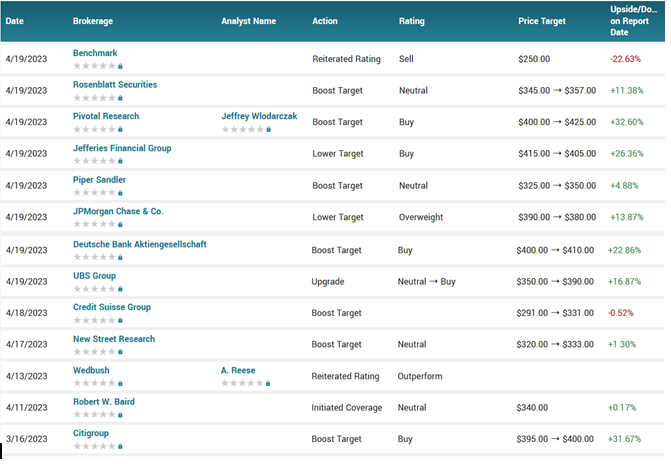The image size is (671, 468).
Task: Click the lock icon under Wedbush
Action: click(120, 383)
